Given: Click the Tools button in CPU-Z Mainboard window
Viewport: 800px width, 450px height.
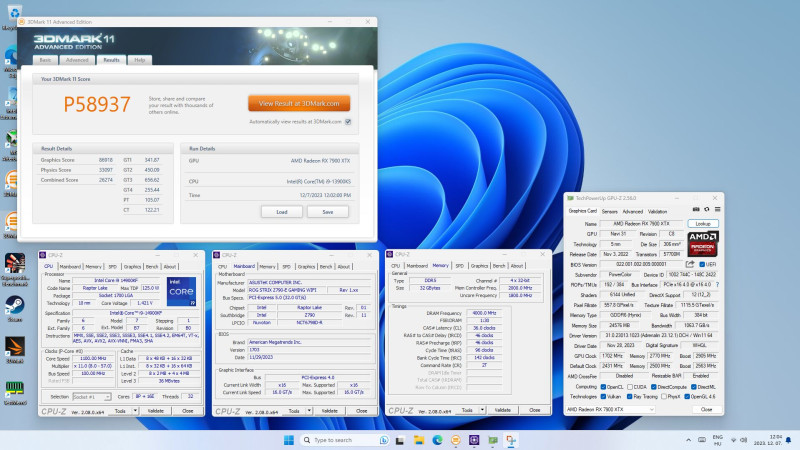Looking at the screenshot, I should [294, 411].
